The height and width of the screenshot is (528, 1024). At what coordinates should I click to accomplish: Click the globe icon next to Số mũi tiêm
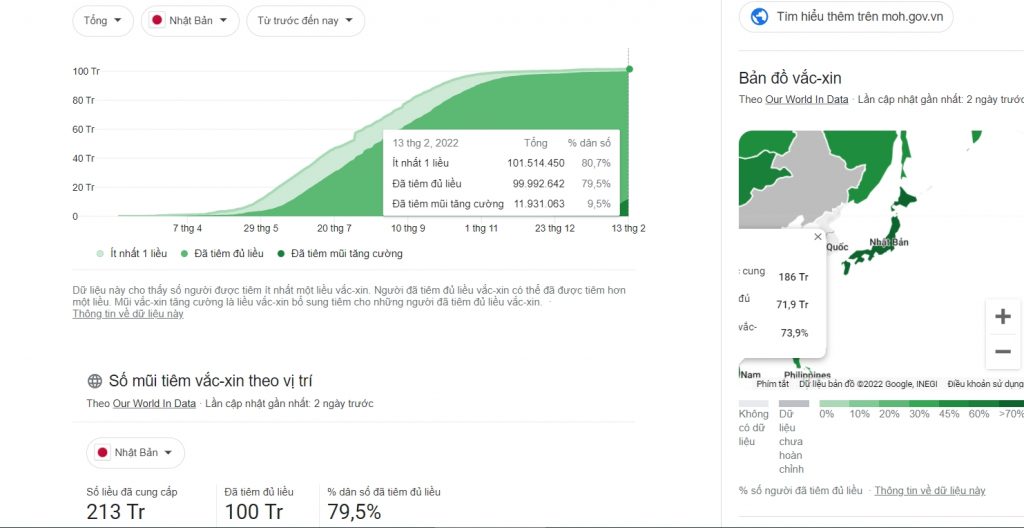(95, 381)
